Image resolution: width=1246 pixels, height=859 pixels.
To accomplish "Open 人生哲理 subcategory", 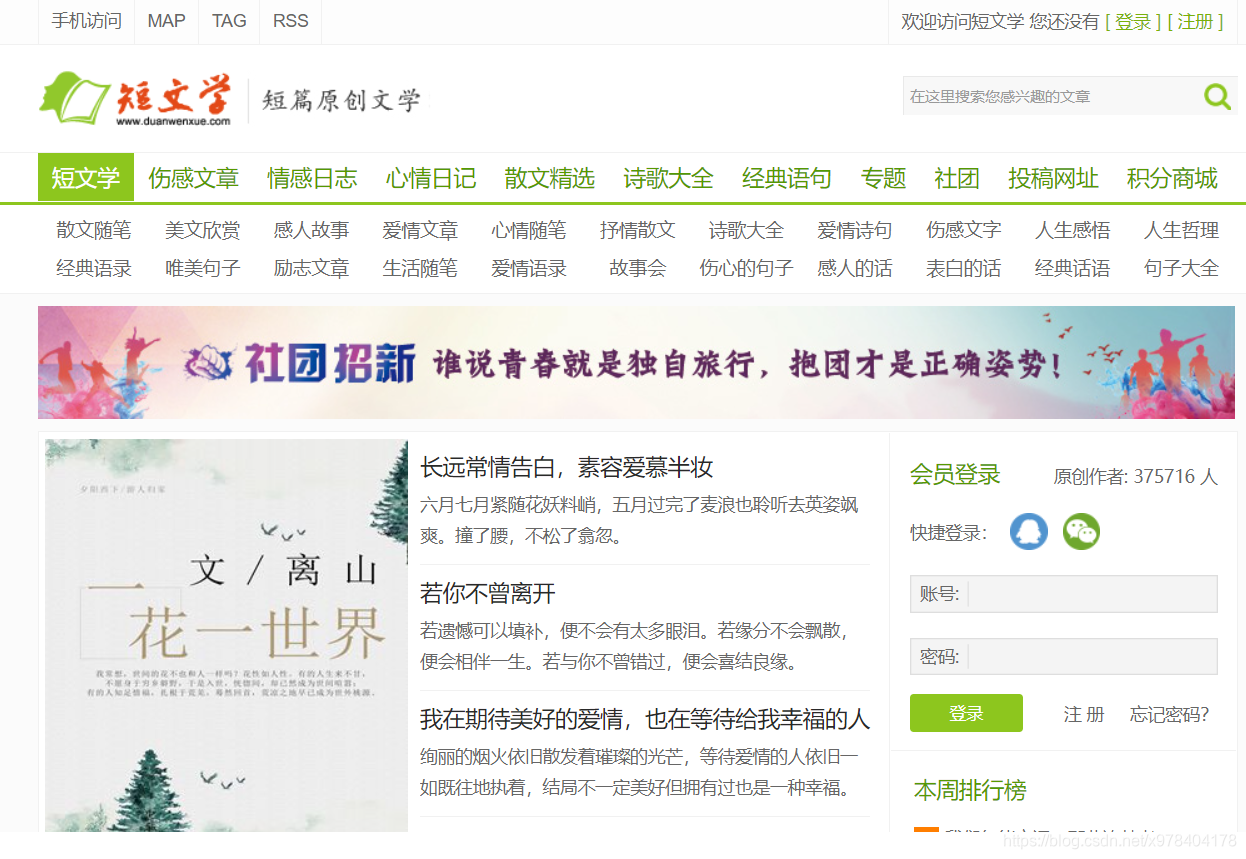I will [1182, 230].
